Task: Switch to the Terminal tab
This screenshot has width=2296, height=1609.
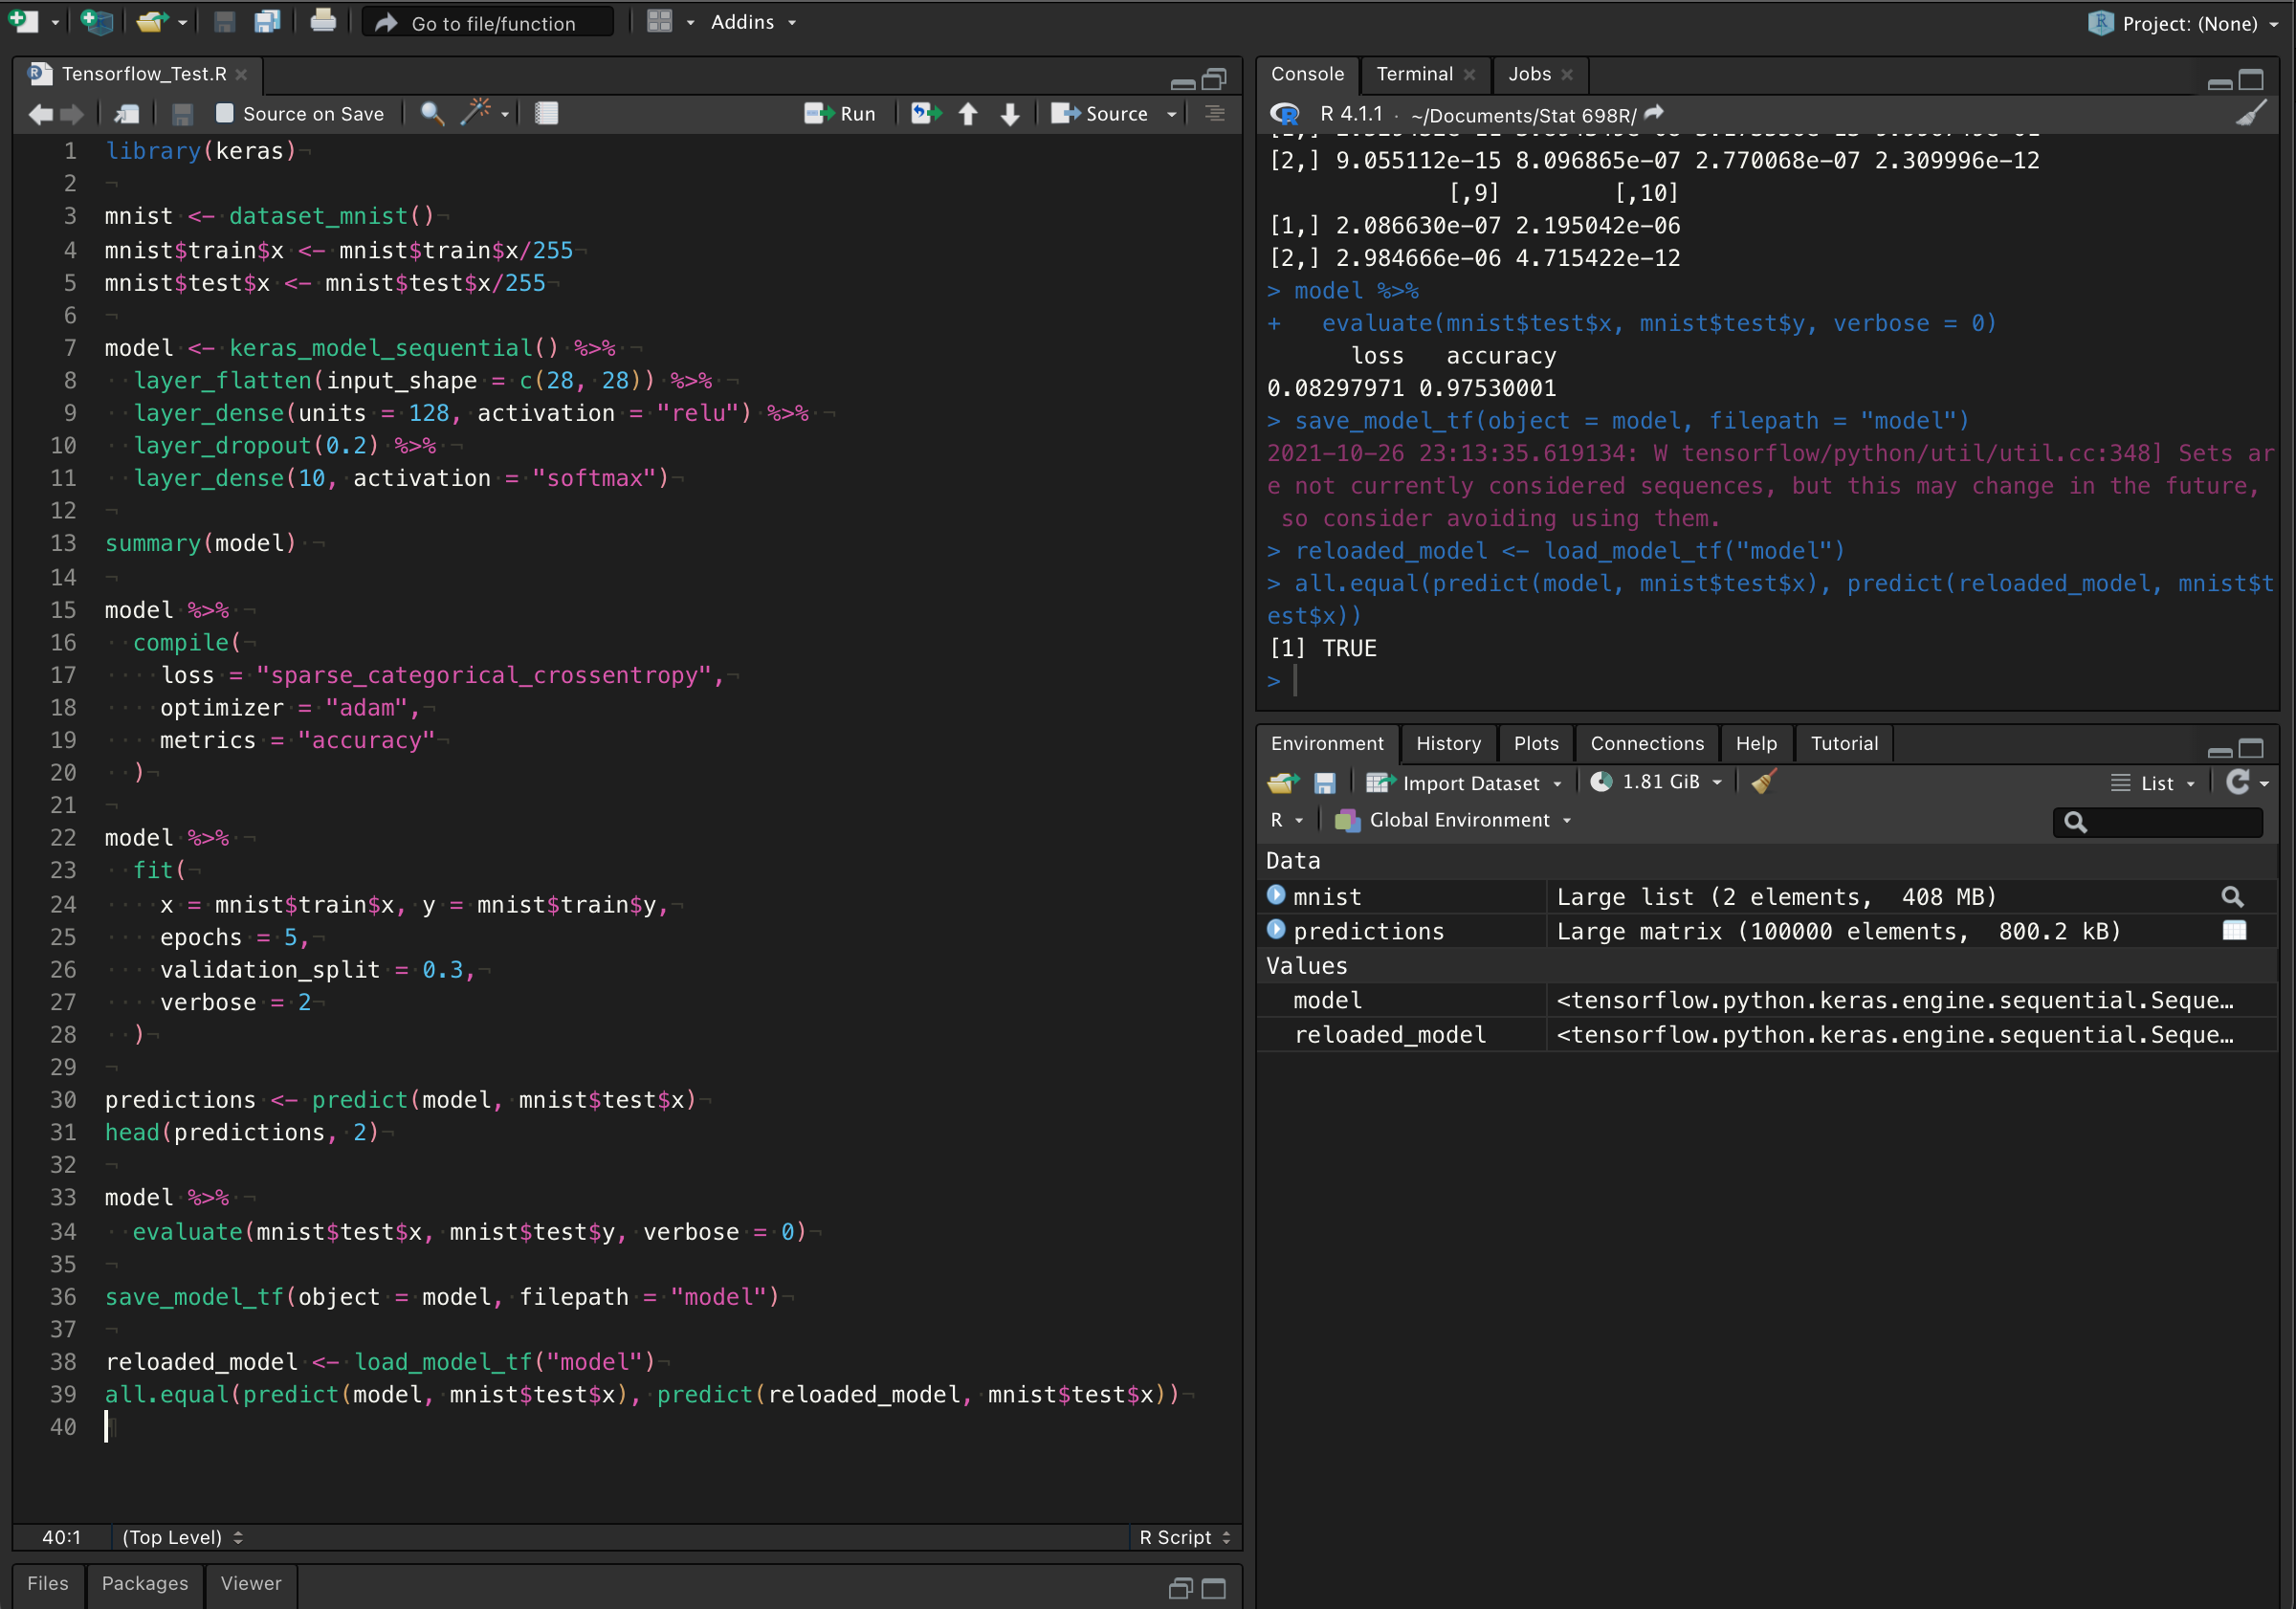Action: [1413, 74]
